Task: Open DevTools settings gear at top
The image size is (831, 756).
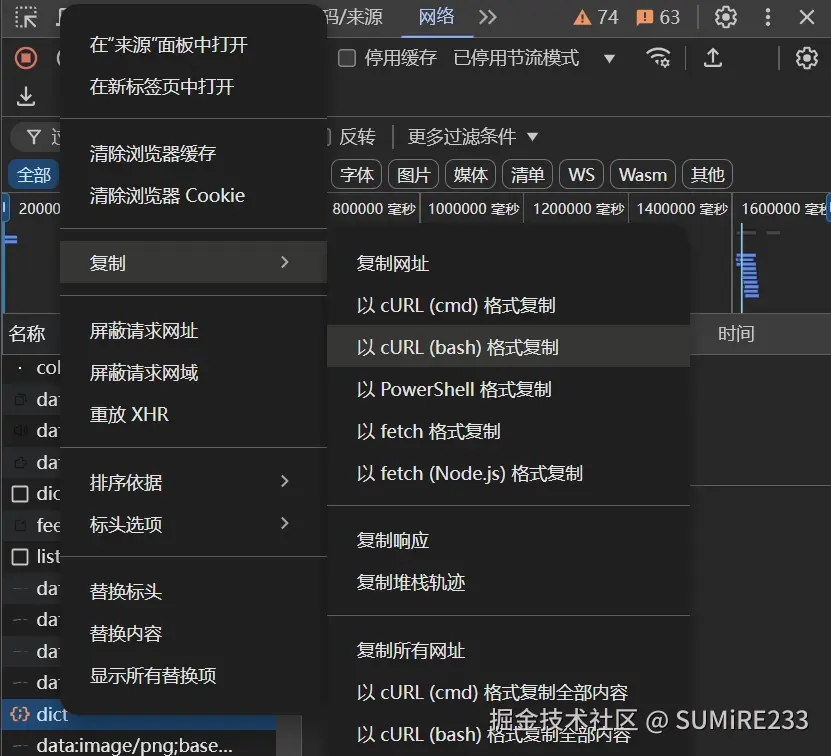Action: point(726,17)
